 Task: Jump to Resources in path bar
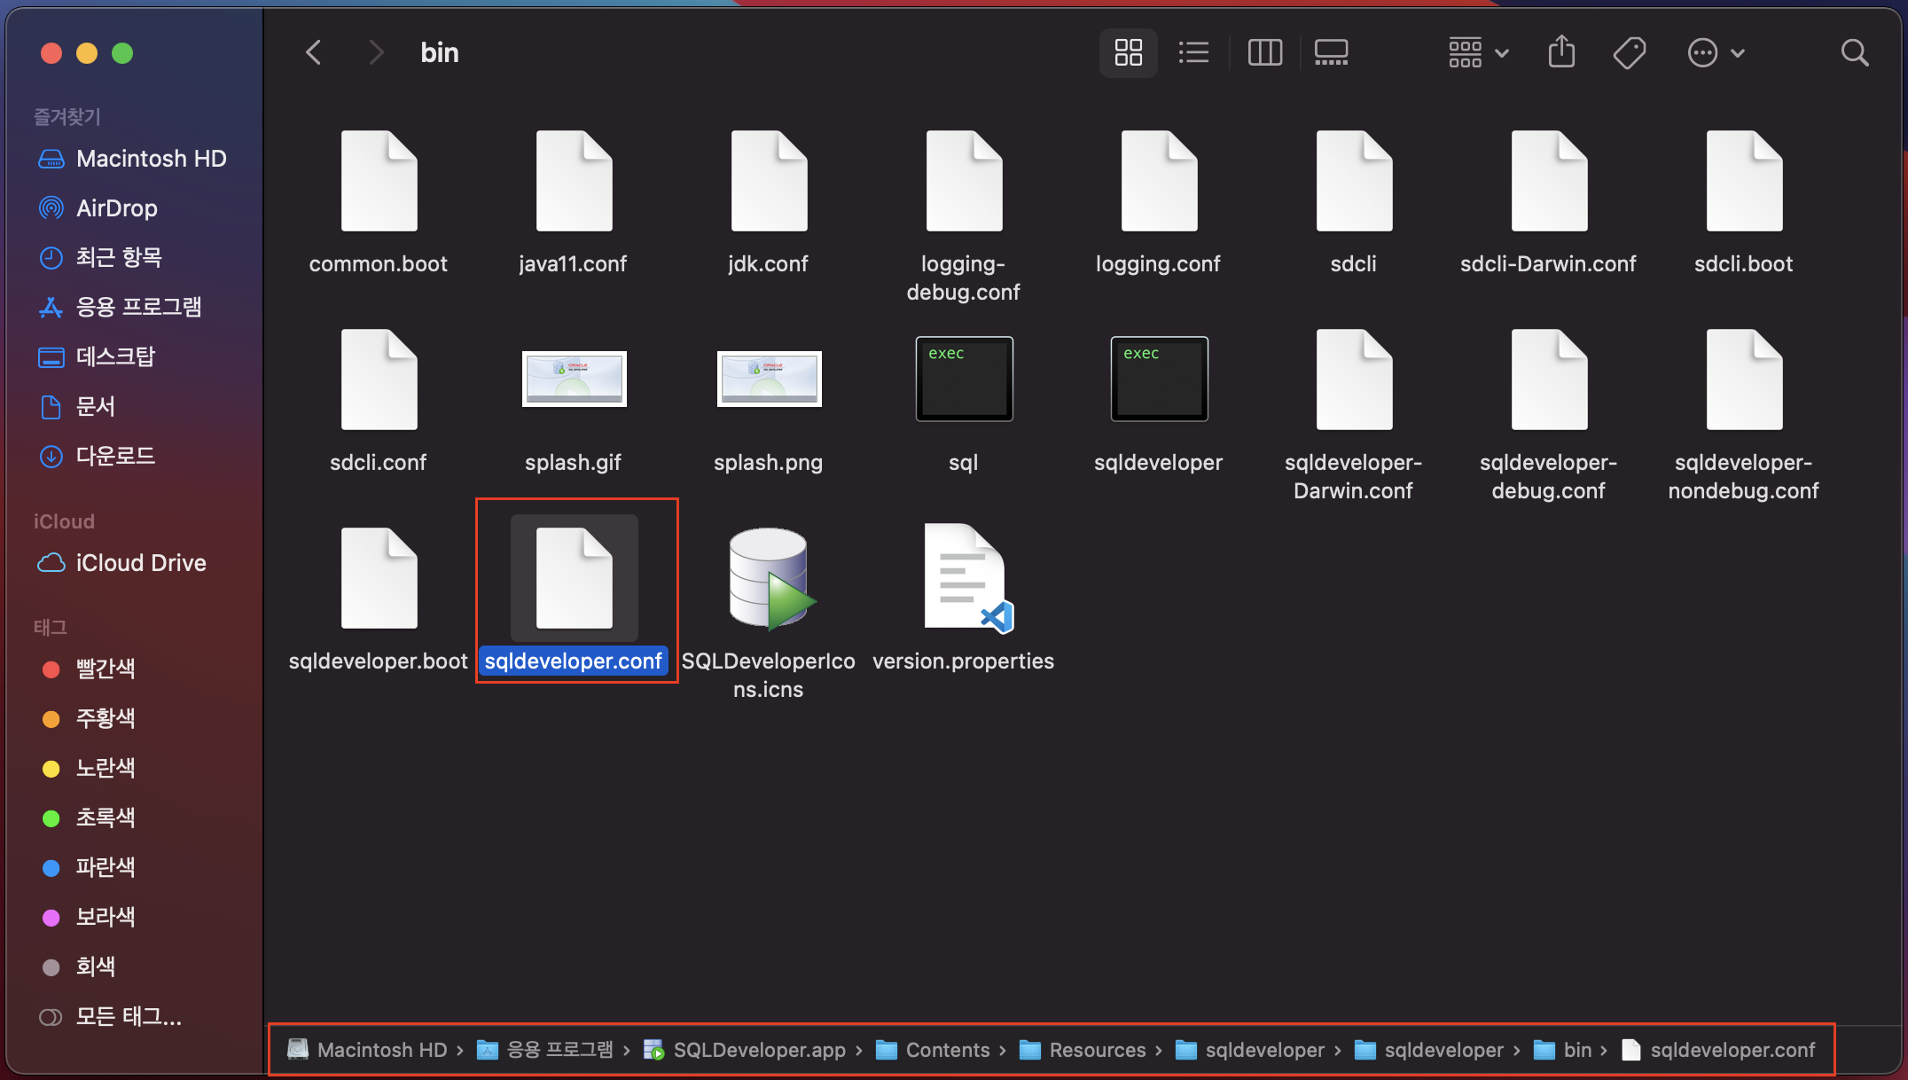tap(1083, 1050)
